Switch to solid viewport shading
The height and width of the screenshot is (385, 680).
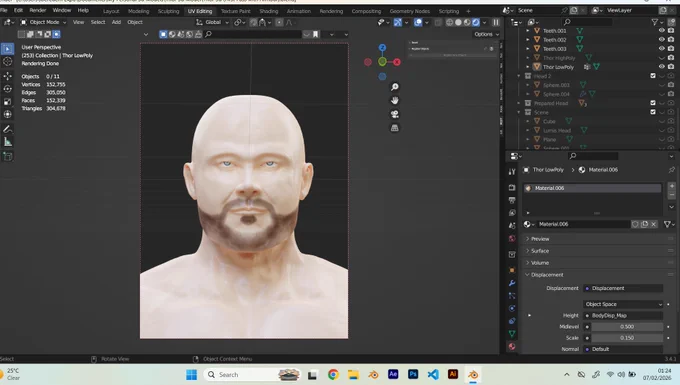pyautogui.click(x=458, y=22)
